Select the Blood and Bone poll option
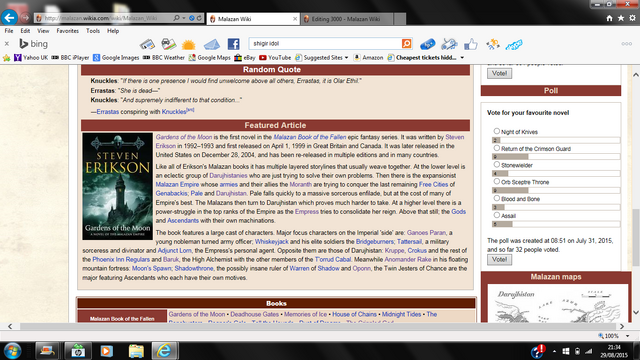 tap(496, 198)
